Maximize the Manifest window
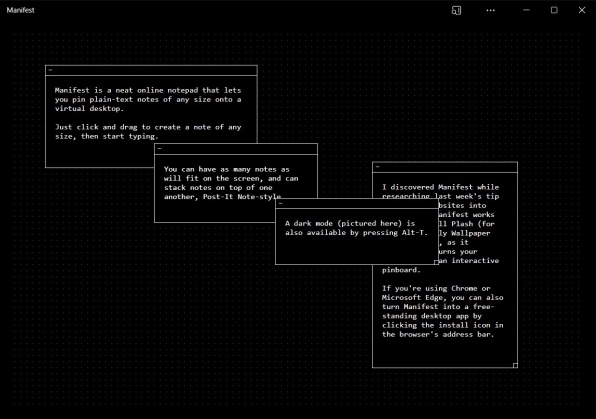Viewport: 596px width, 419px height. click(x=554, y=10)
